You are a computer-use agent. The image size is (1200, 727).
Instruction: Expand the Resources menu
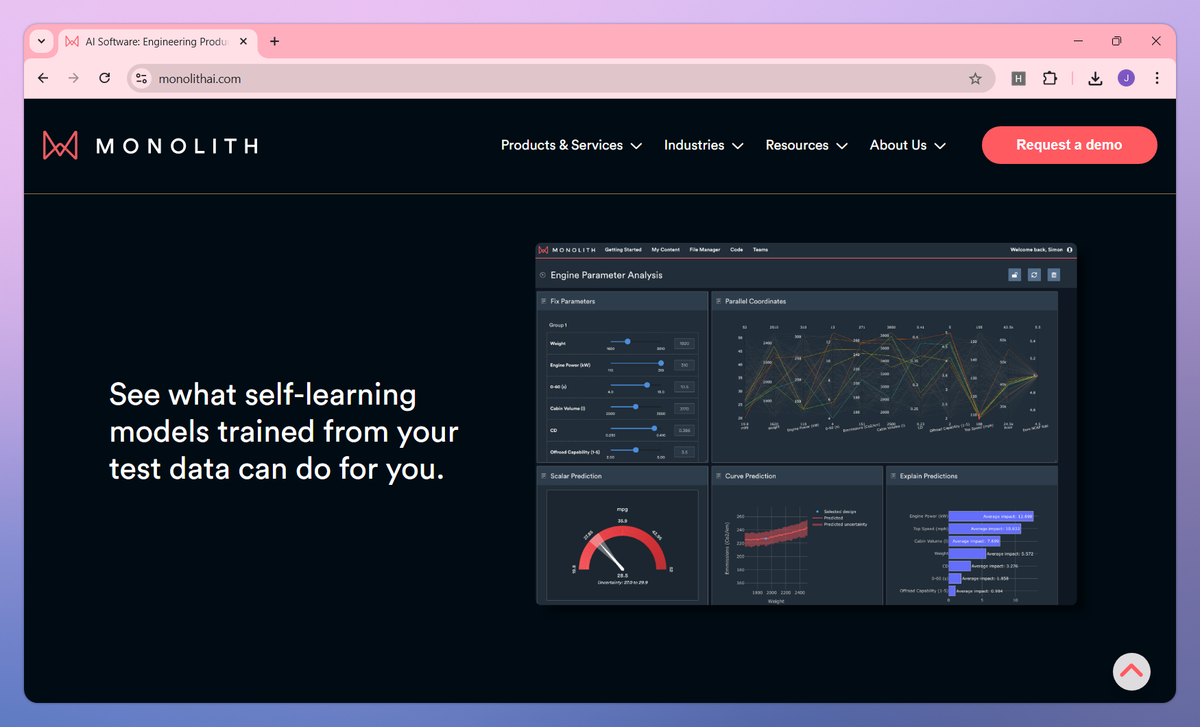(806, 145)
